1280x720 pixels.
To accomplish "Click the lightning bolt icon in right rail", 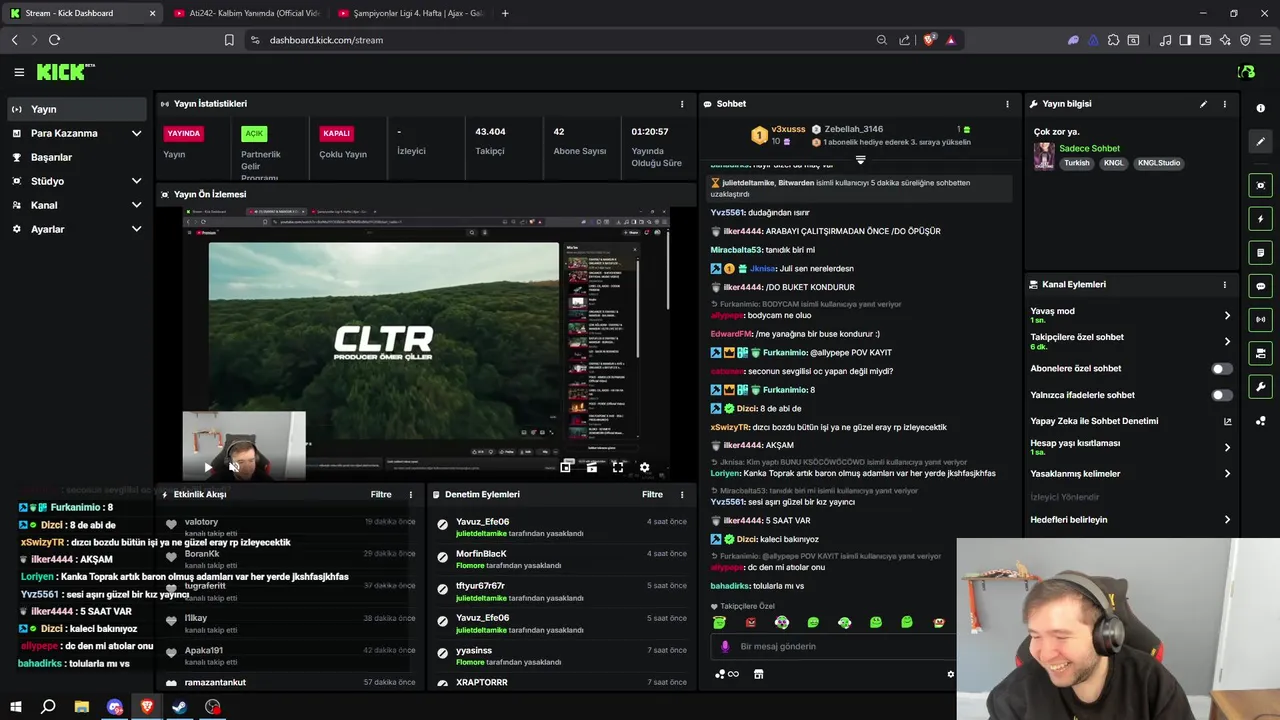I will coord(1260,219).
